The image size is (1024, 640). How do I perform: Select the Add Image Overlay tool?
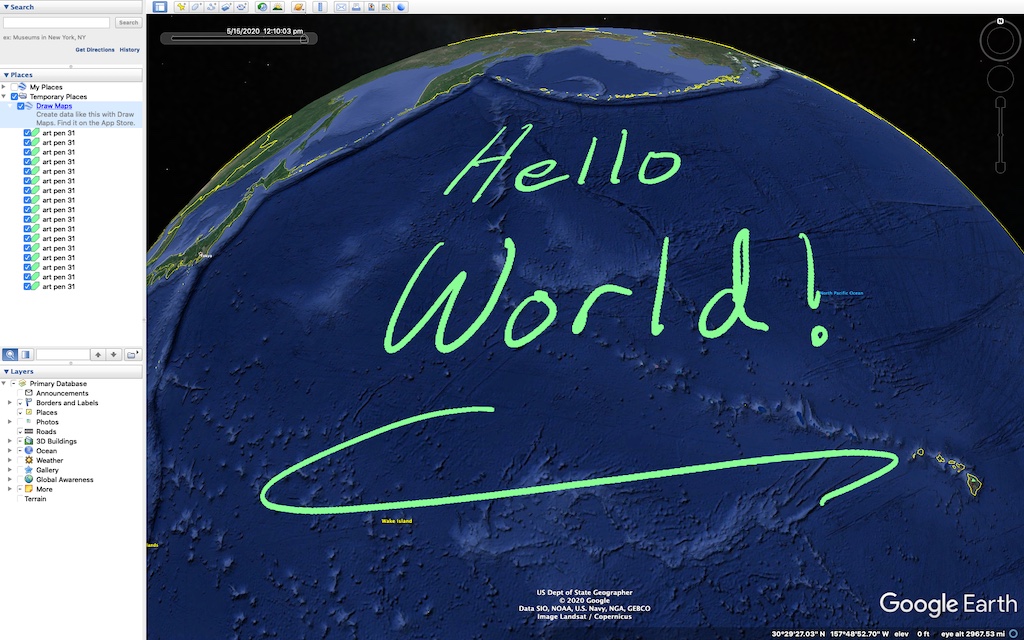[x=226, y=7]
